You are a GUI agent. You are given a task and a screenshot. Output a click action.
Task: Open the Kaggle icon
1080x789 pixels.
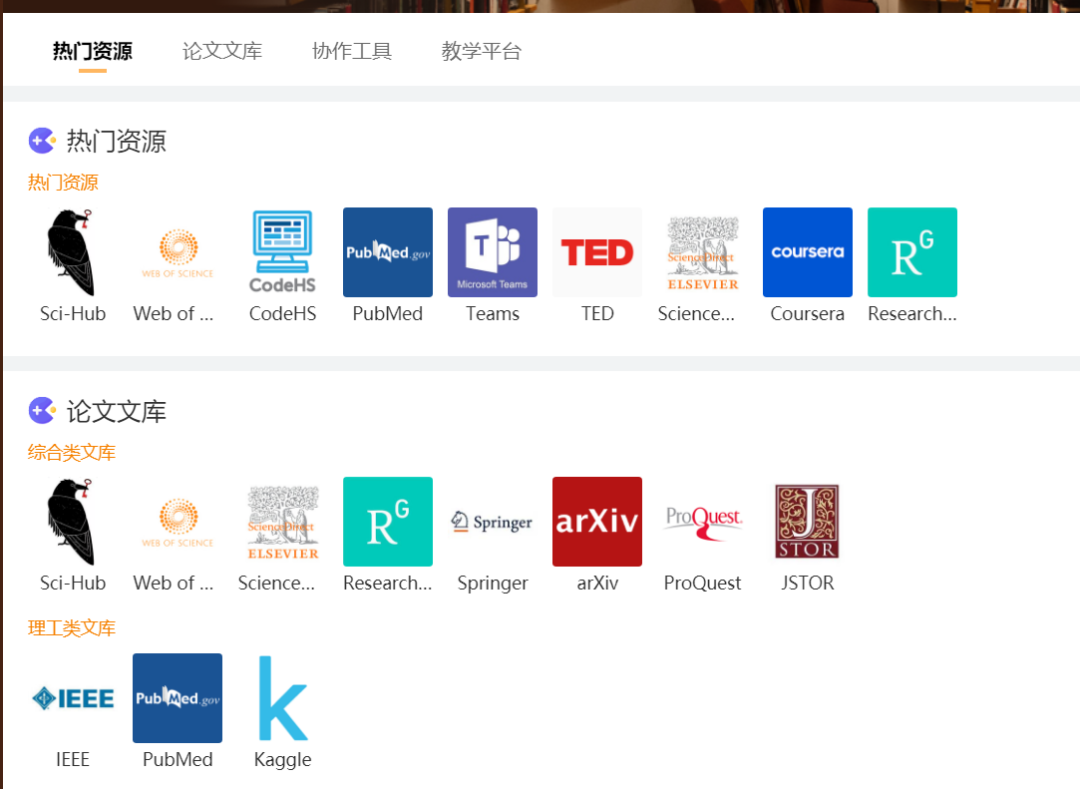[x=282, y=698]
